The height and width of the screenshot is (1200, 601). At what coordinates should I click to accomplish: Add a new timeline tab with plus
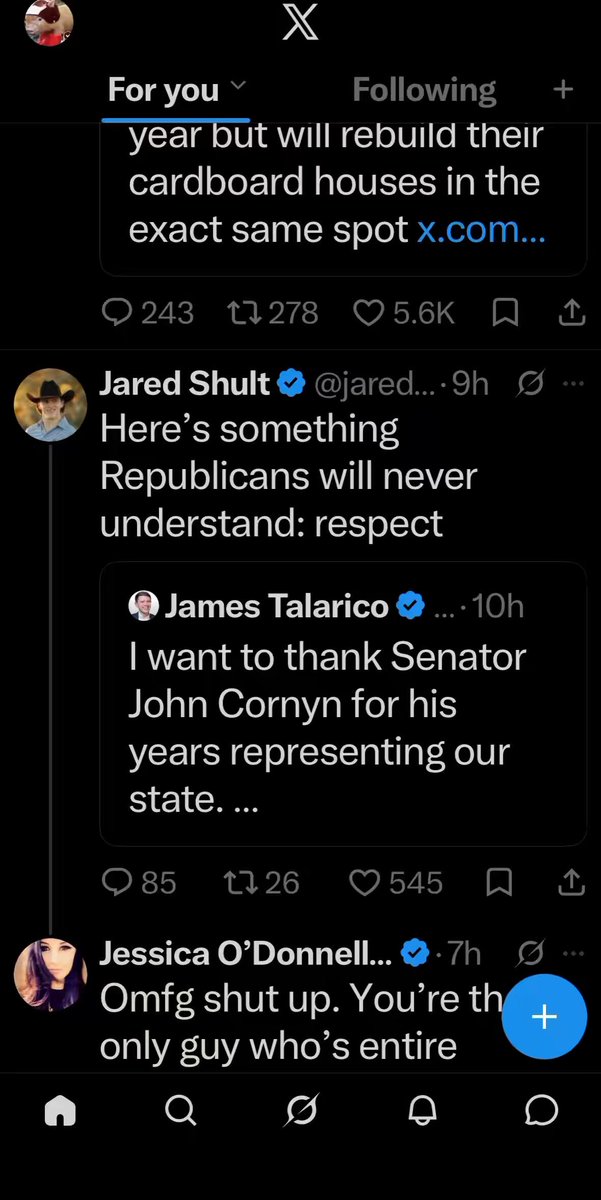point(563,89)
